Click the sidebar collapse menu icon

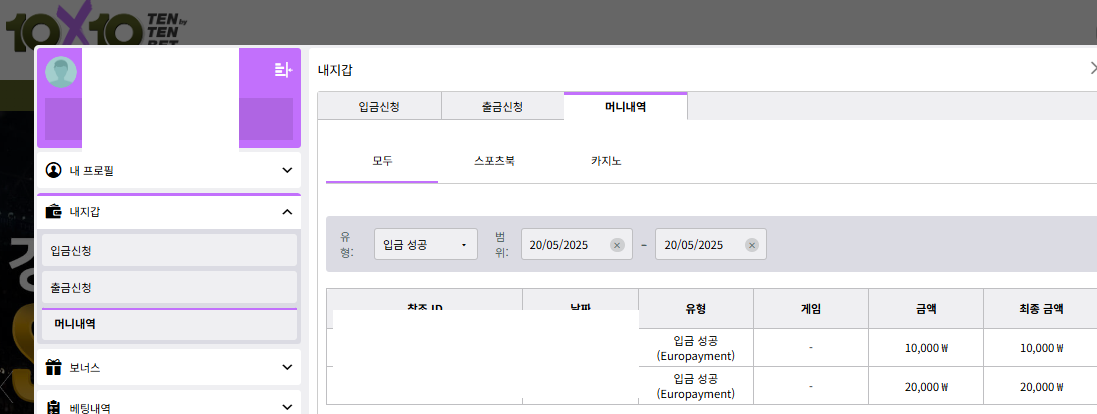[x=282, y=69]
